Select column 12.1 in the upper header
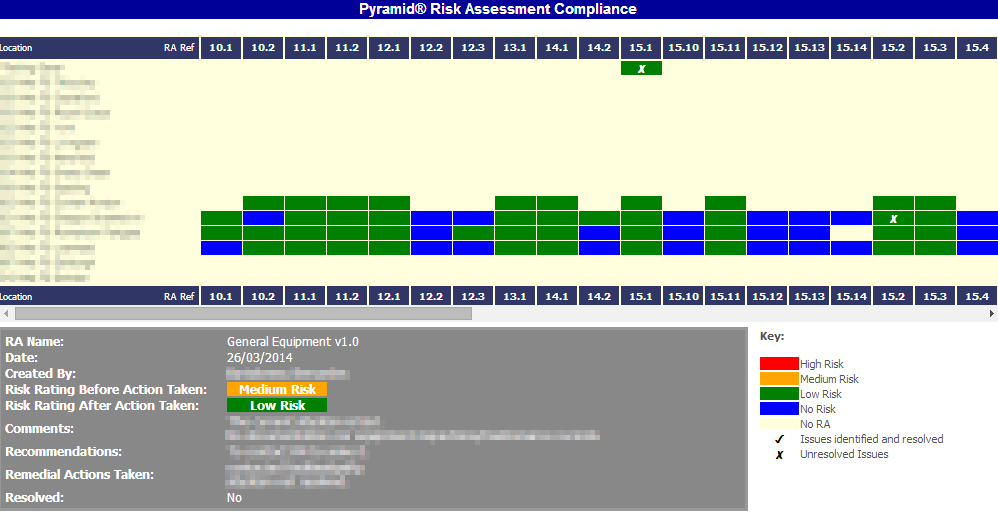 click(x=389, y=48)
